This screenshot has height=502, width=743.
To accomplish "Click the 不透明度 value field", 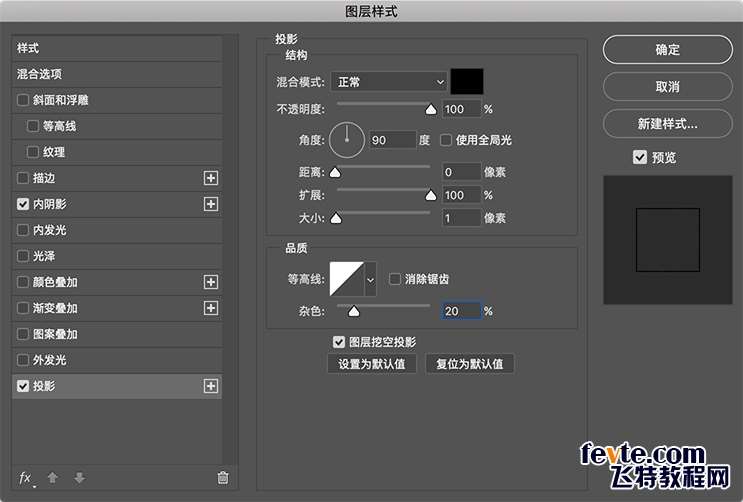I will coord(461,109).
